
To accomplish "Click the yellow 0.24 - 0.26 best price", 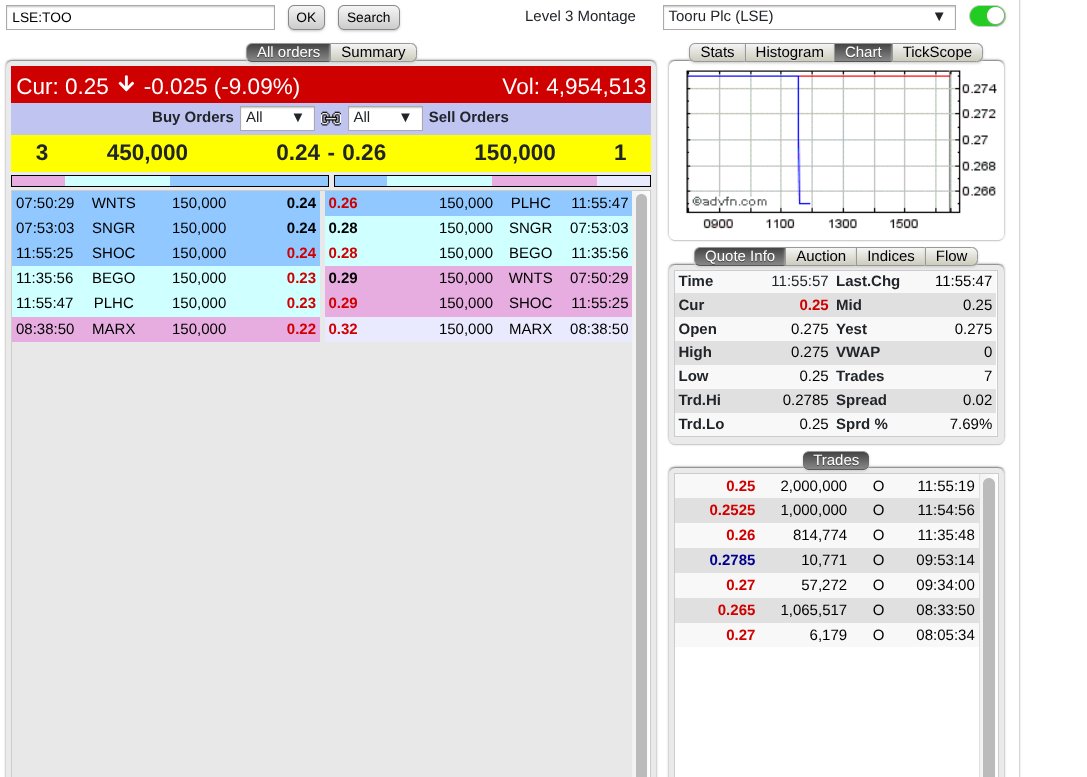I will pos(331,152).
